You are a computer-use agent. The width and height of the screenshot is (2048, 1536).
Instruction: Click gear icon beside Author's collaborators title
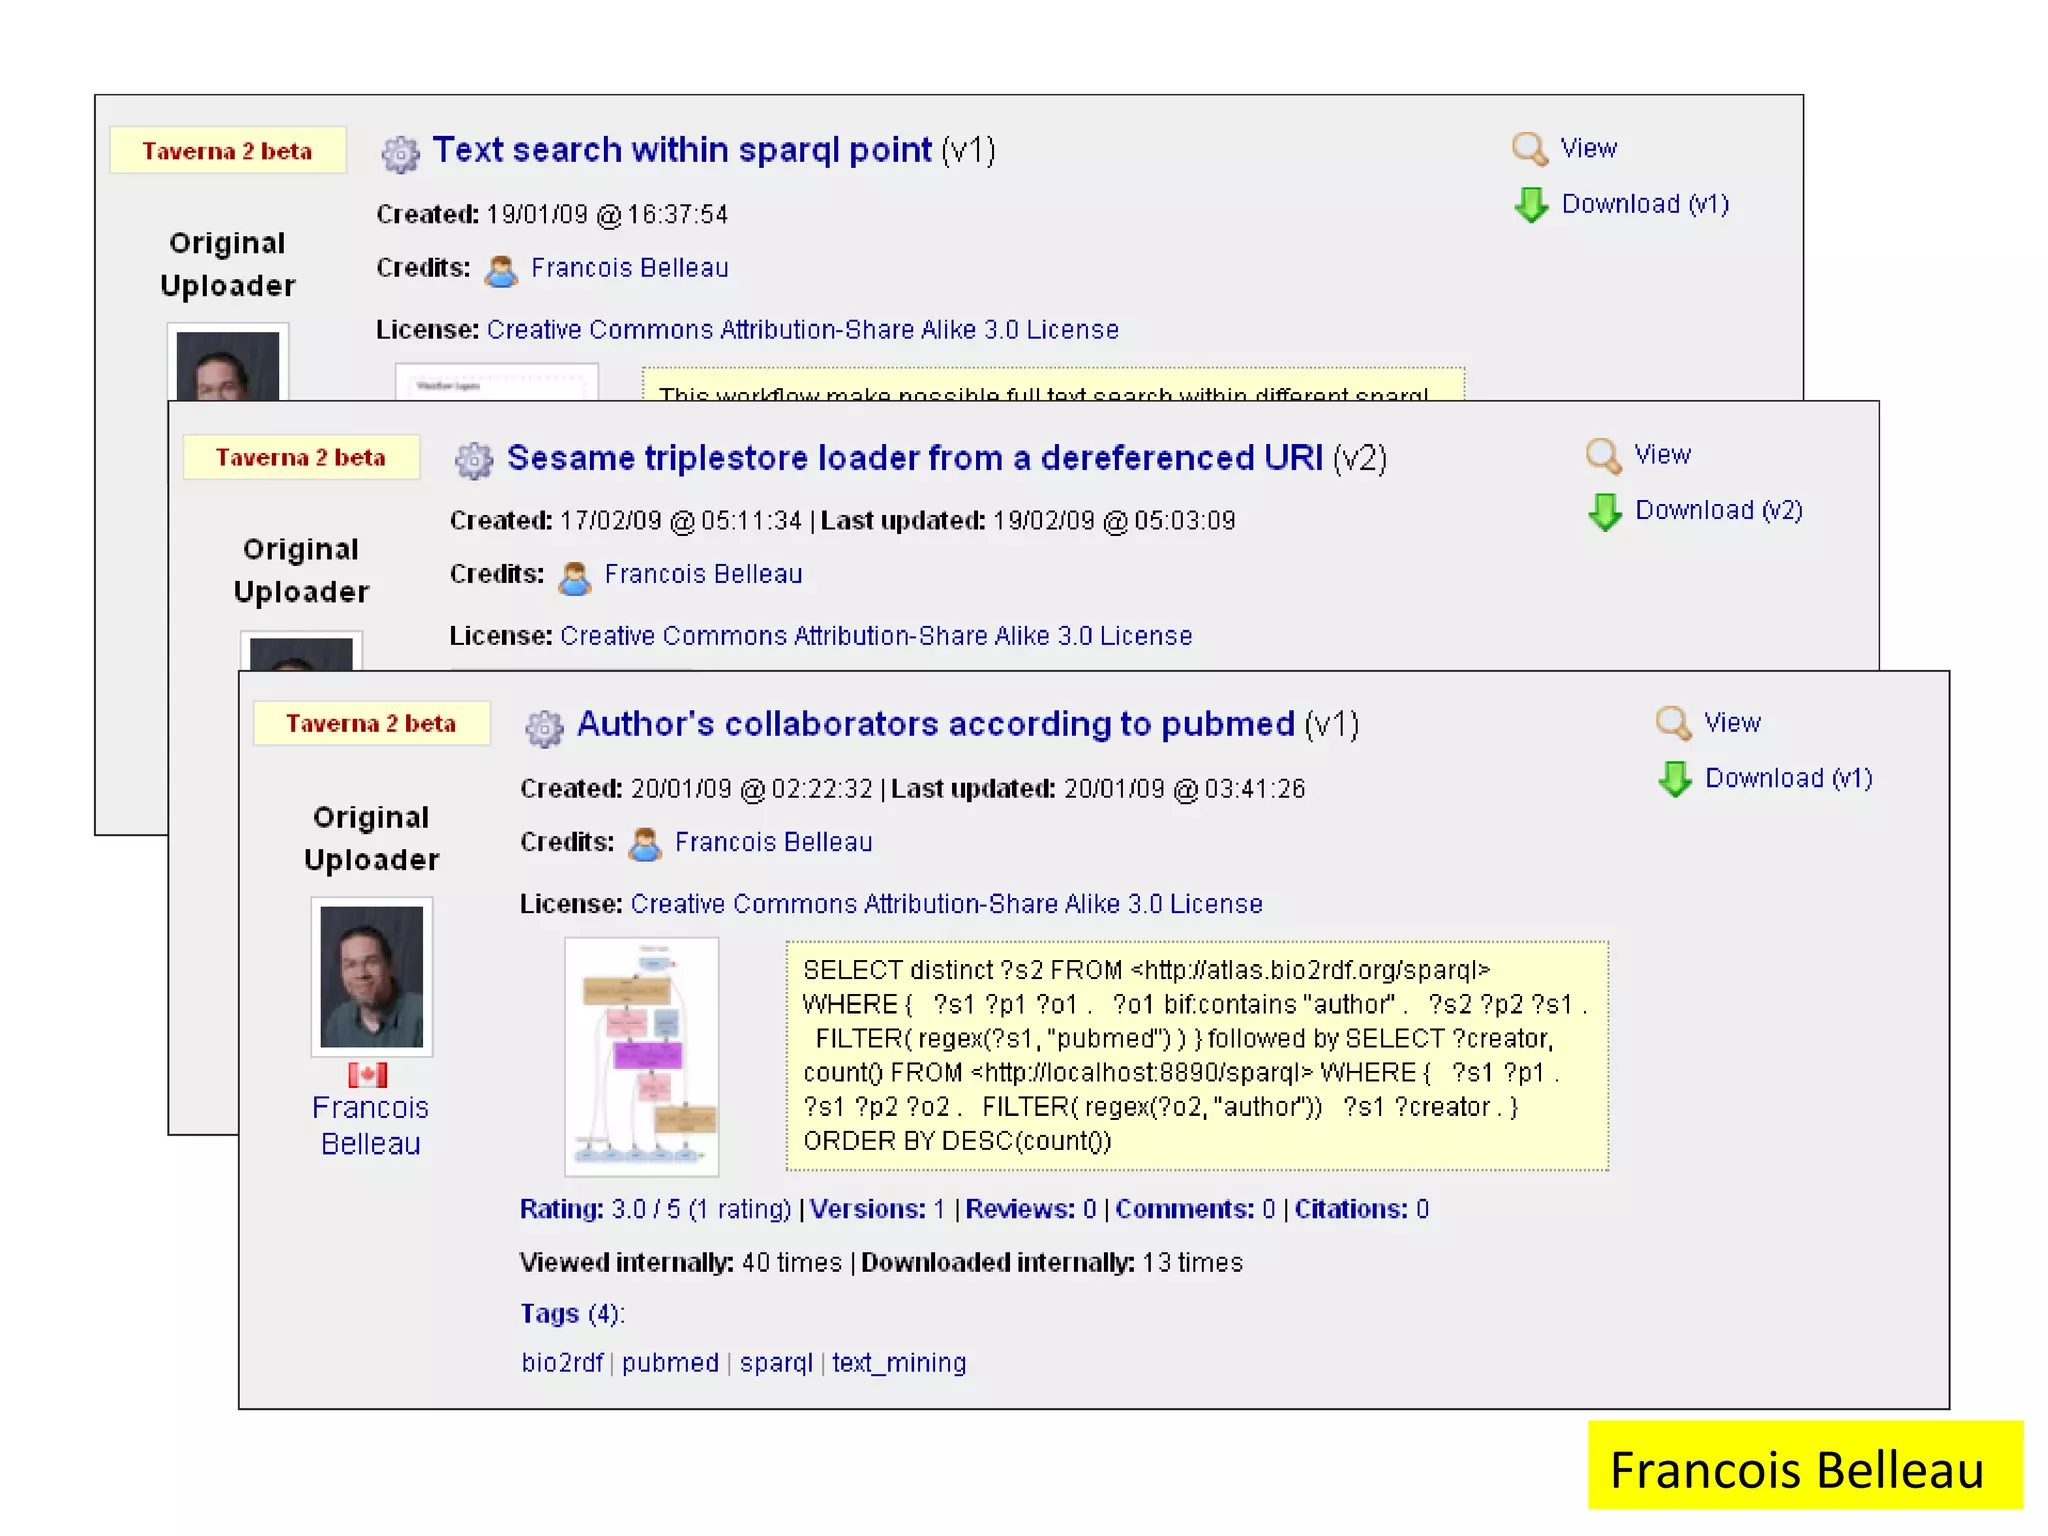pyautogui.click(x=544, y=728)
